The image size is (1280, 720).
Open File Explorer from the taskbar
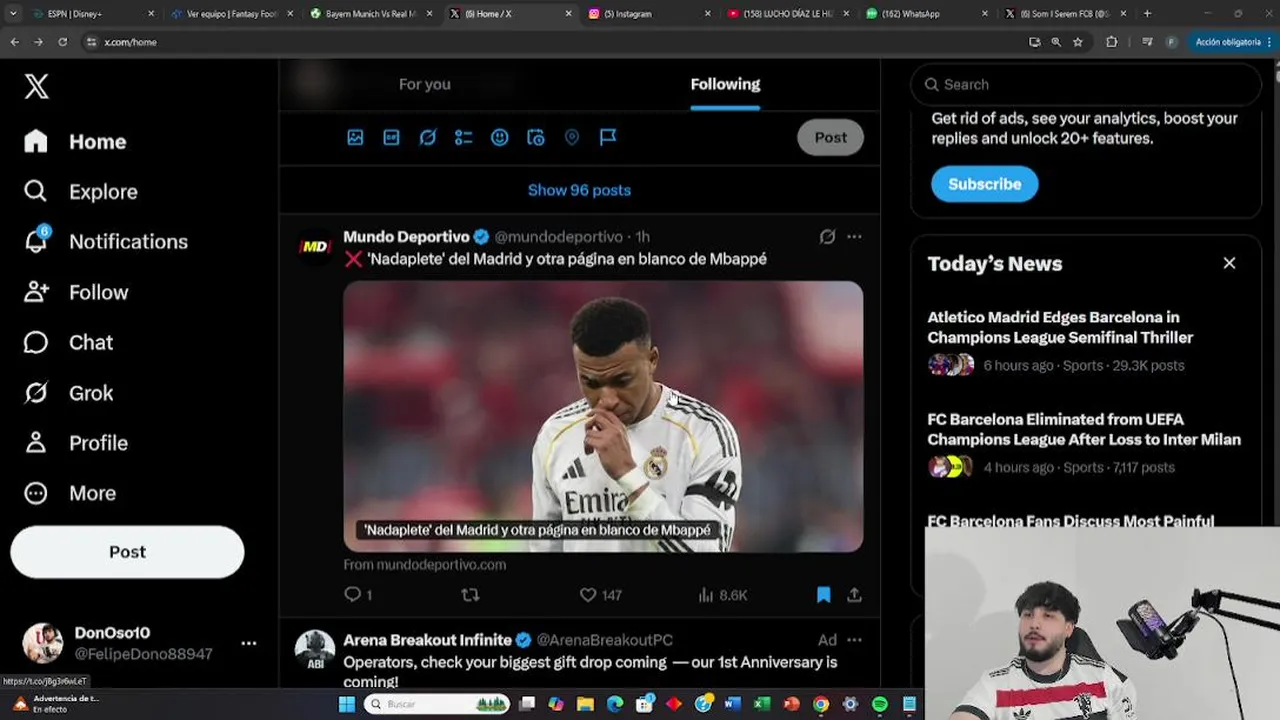[x=585, y=704]
